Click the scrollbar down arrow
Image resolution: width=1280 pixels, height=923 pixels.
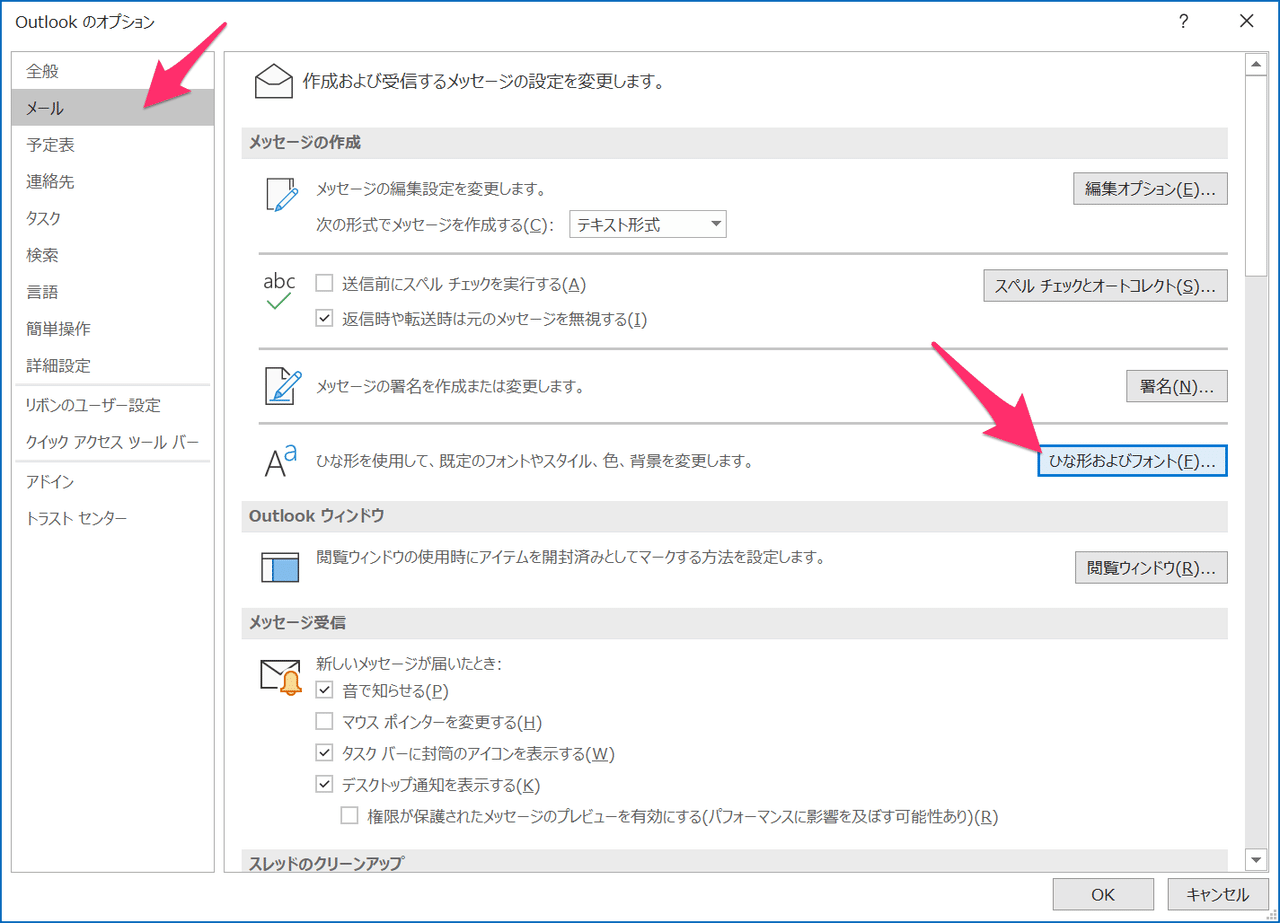pos(1256,858)
